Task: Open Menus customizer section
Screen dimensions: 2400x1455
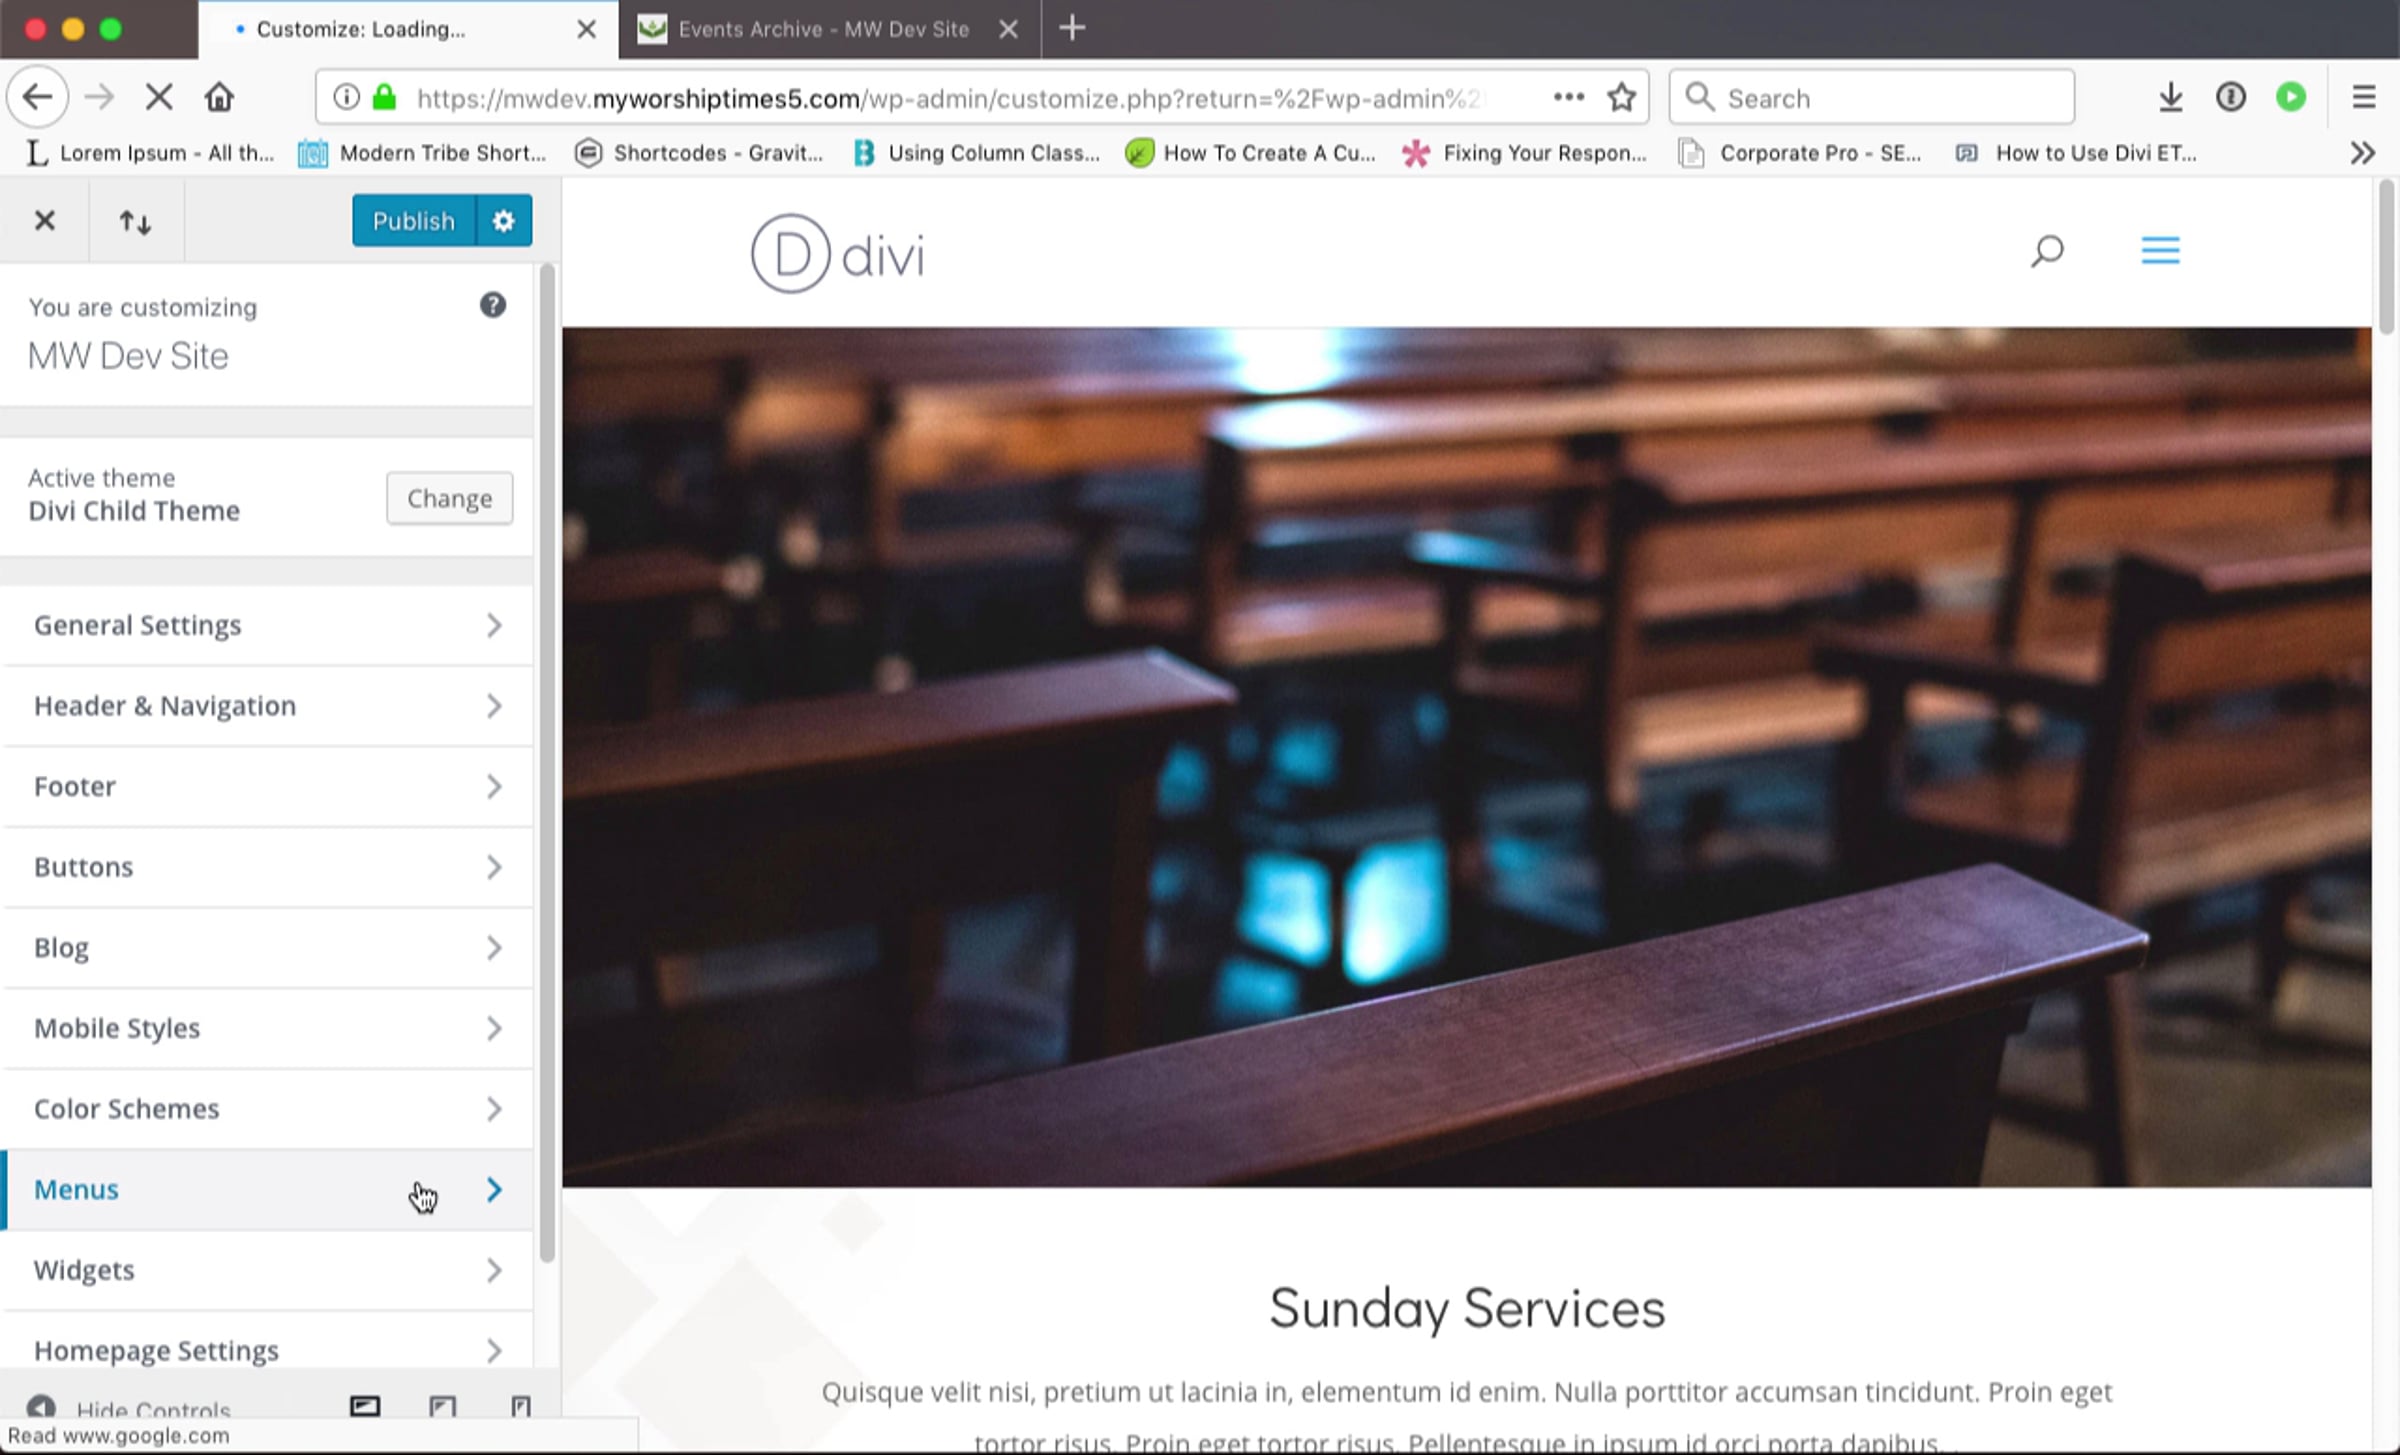Action: [x=266, y=1190]
